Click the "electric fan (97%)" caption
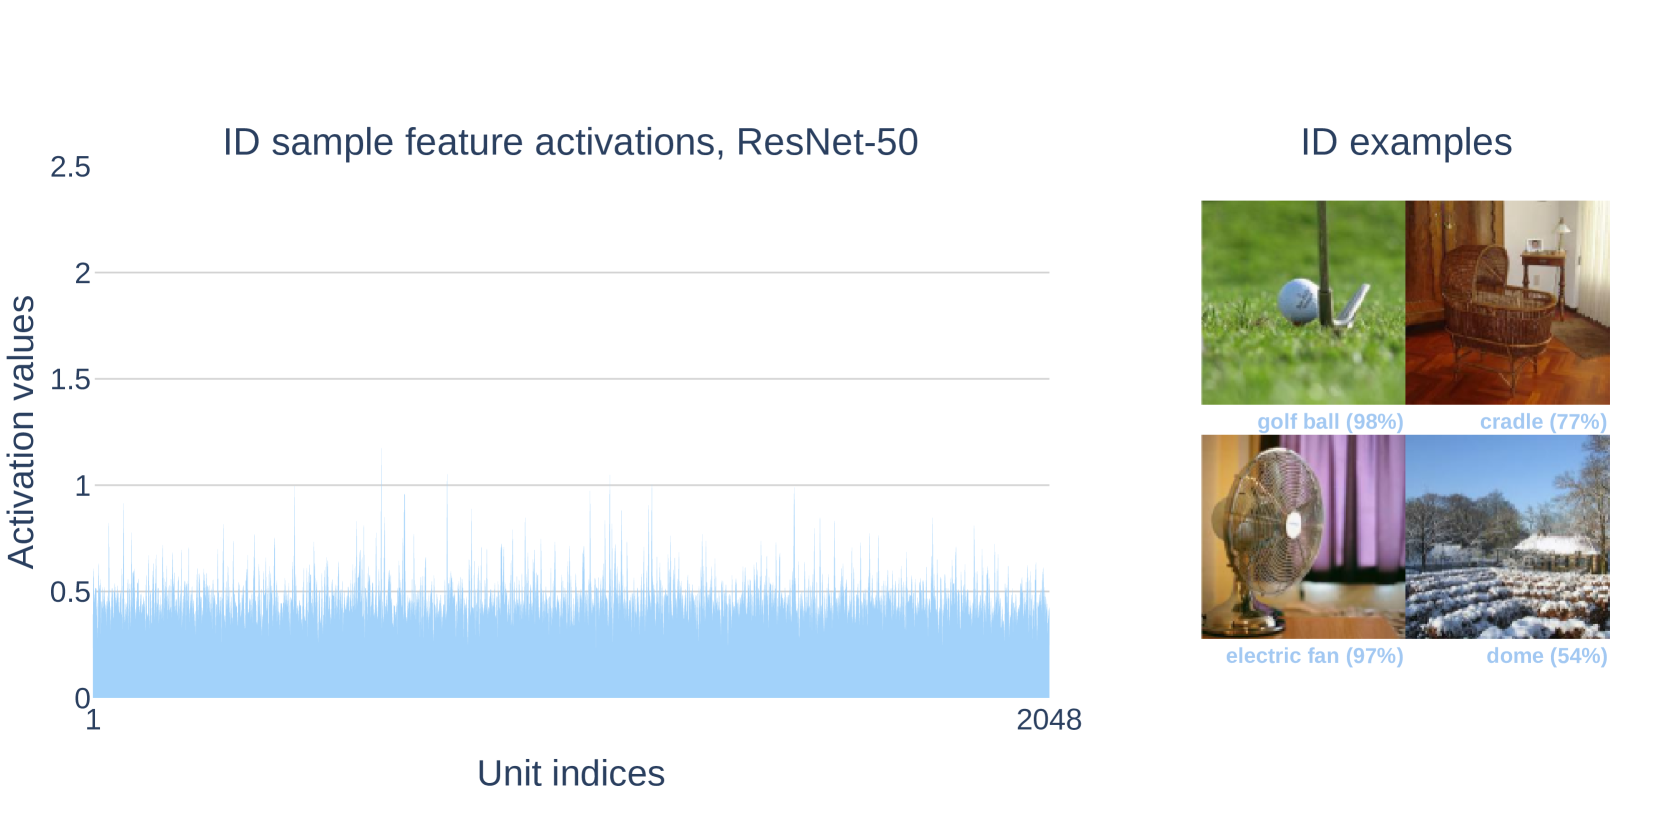The height and width of the screenshot is (831, 1661). 1314,656
